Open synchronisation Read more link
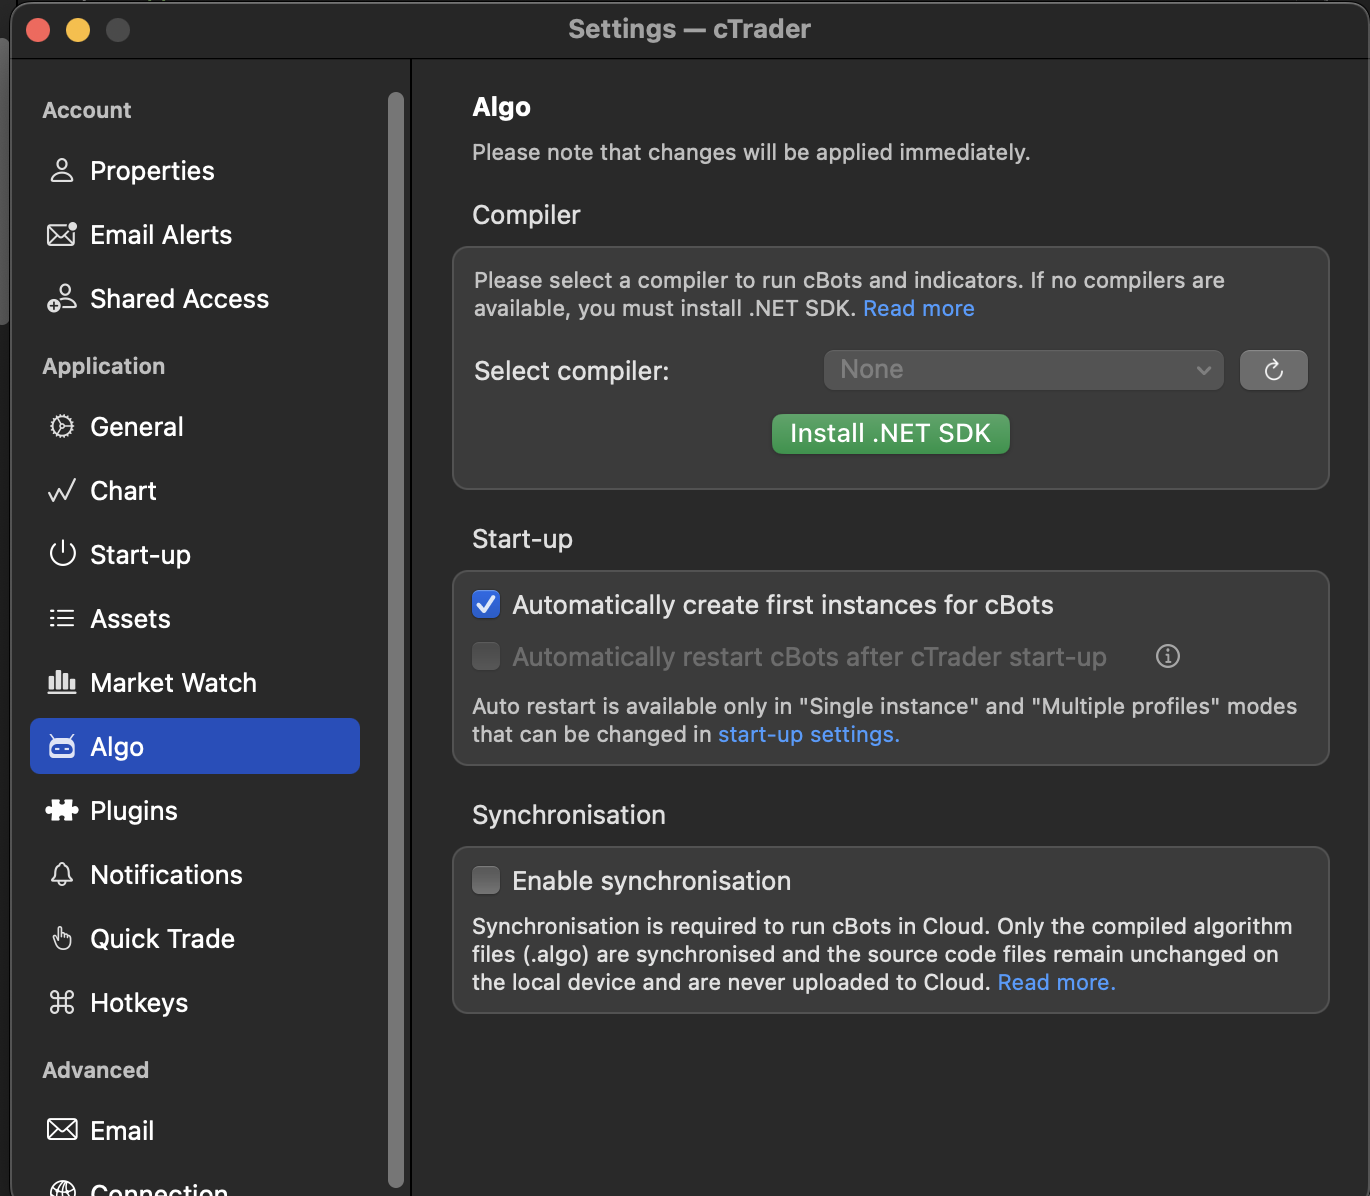1370x1196 pixels. (1056, 983)
